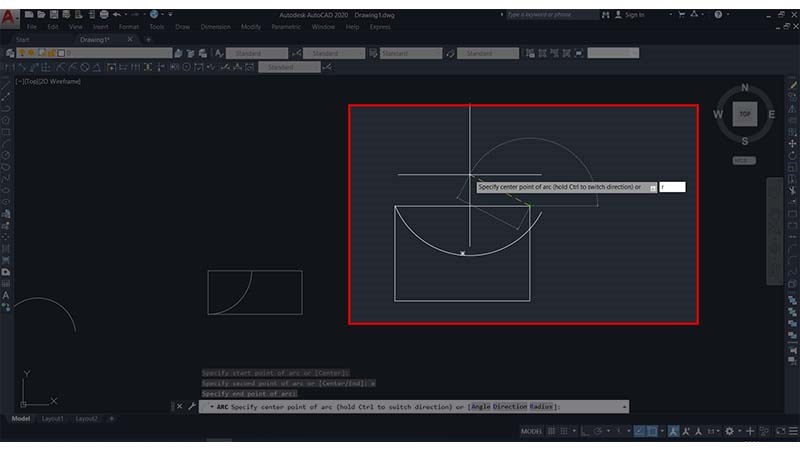Screen dimensions: 800x450
Task: Open workspace switching gear in status bar
Action: pos(729,431)
